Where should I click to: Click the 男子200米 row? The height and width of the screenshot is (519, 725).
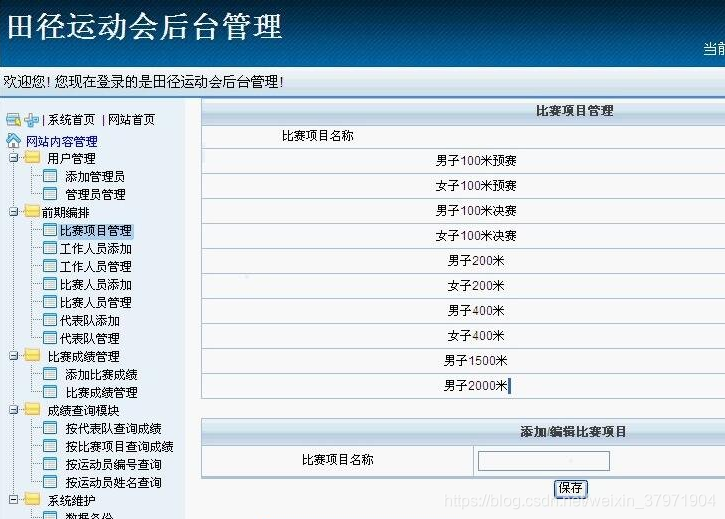(x=463, y=261)
